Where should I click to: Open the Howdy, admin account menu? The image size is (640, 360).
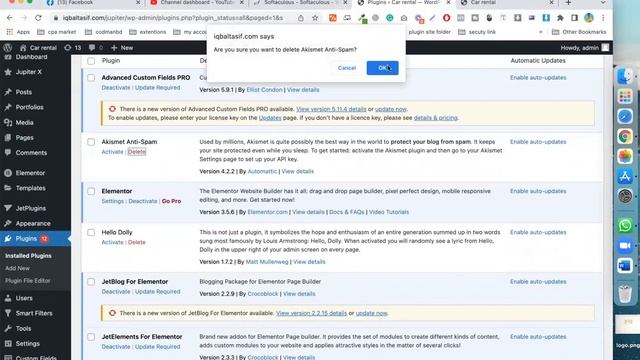pos(584,48)
